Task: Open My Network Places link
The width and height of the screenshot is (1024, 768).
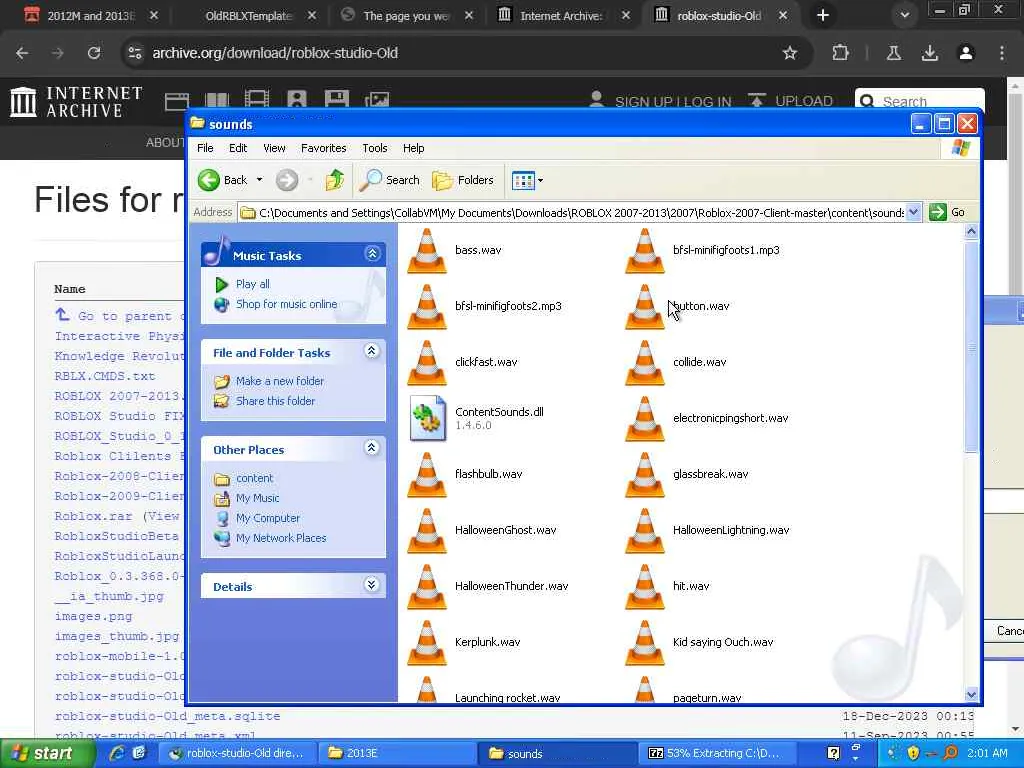Action: point(281,538)
